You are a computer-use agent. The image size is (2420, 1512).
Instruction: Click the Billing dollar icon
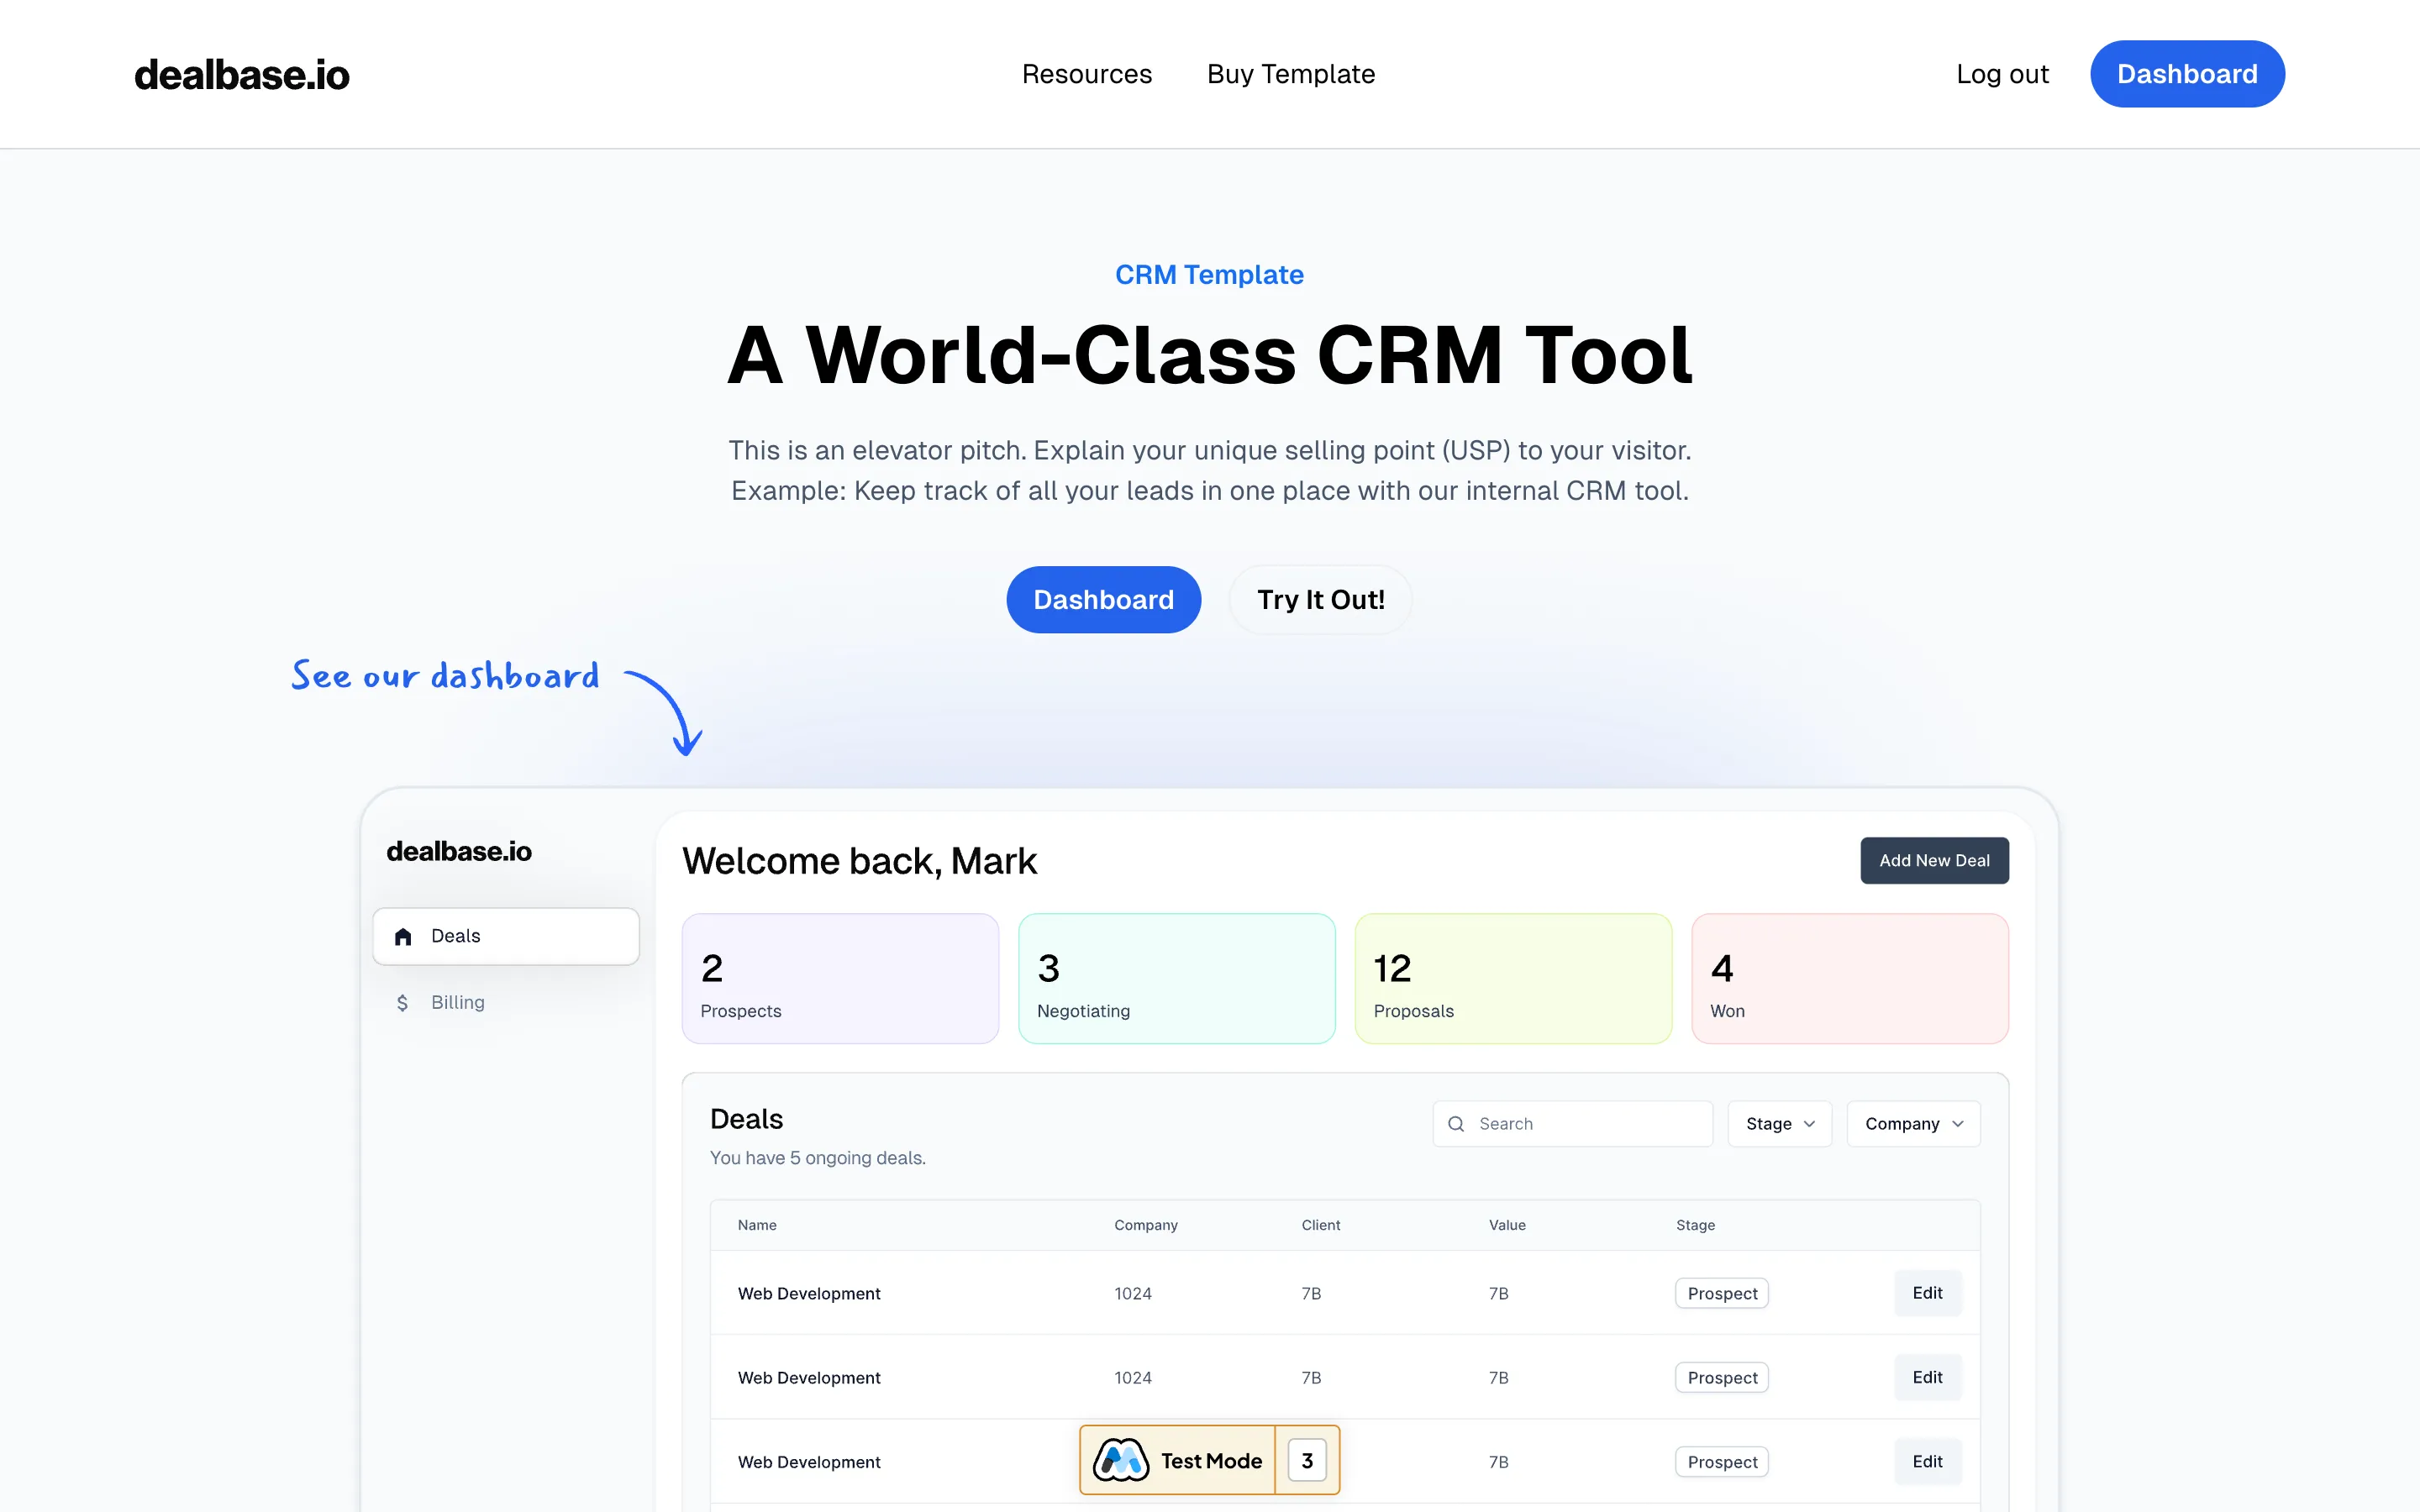point(402,1003)
